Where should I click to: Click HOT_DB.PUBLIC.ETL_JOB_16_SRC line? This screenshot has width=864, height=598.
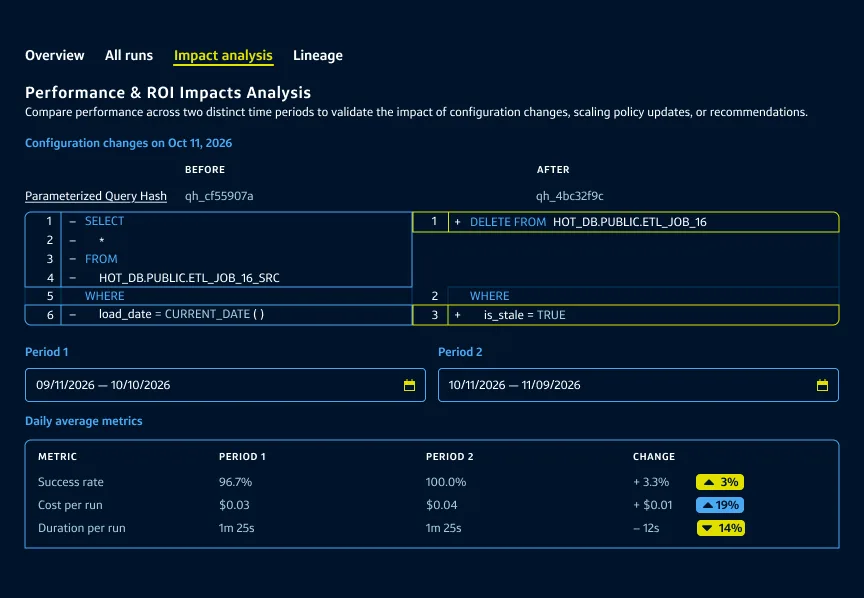pos(219,278)
